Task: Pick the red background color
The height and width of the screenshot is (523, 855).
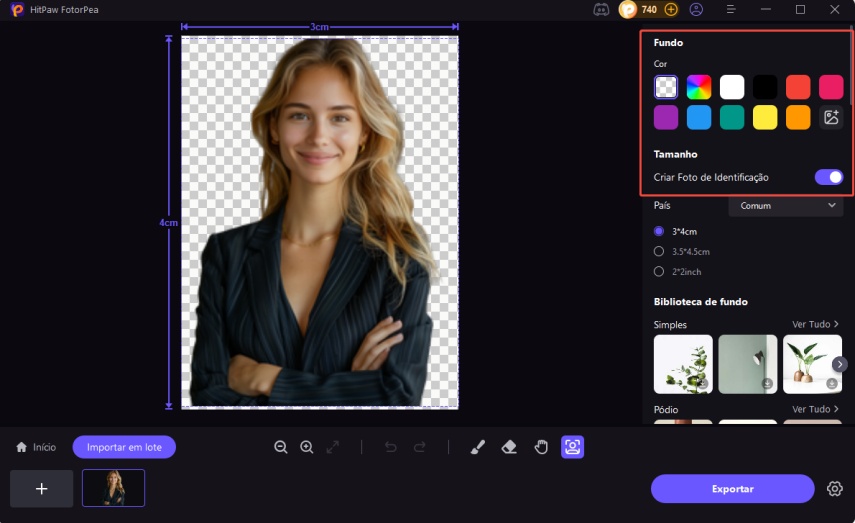Action: (798, 87)
